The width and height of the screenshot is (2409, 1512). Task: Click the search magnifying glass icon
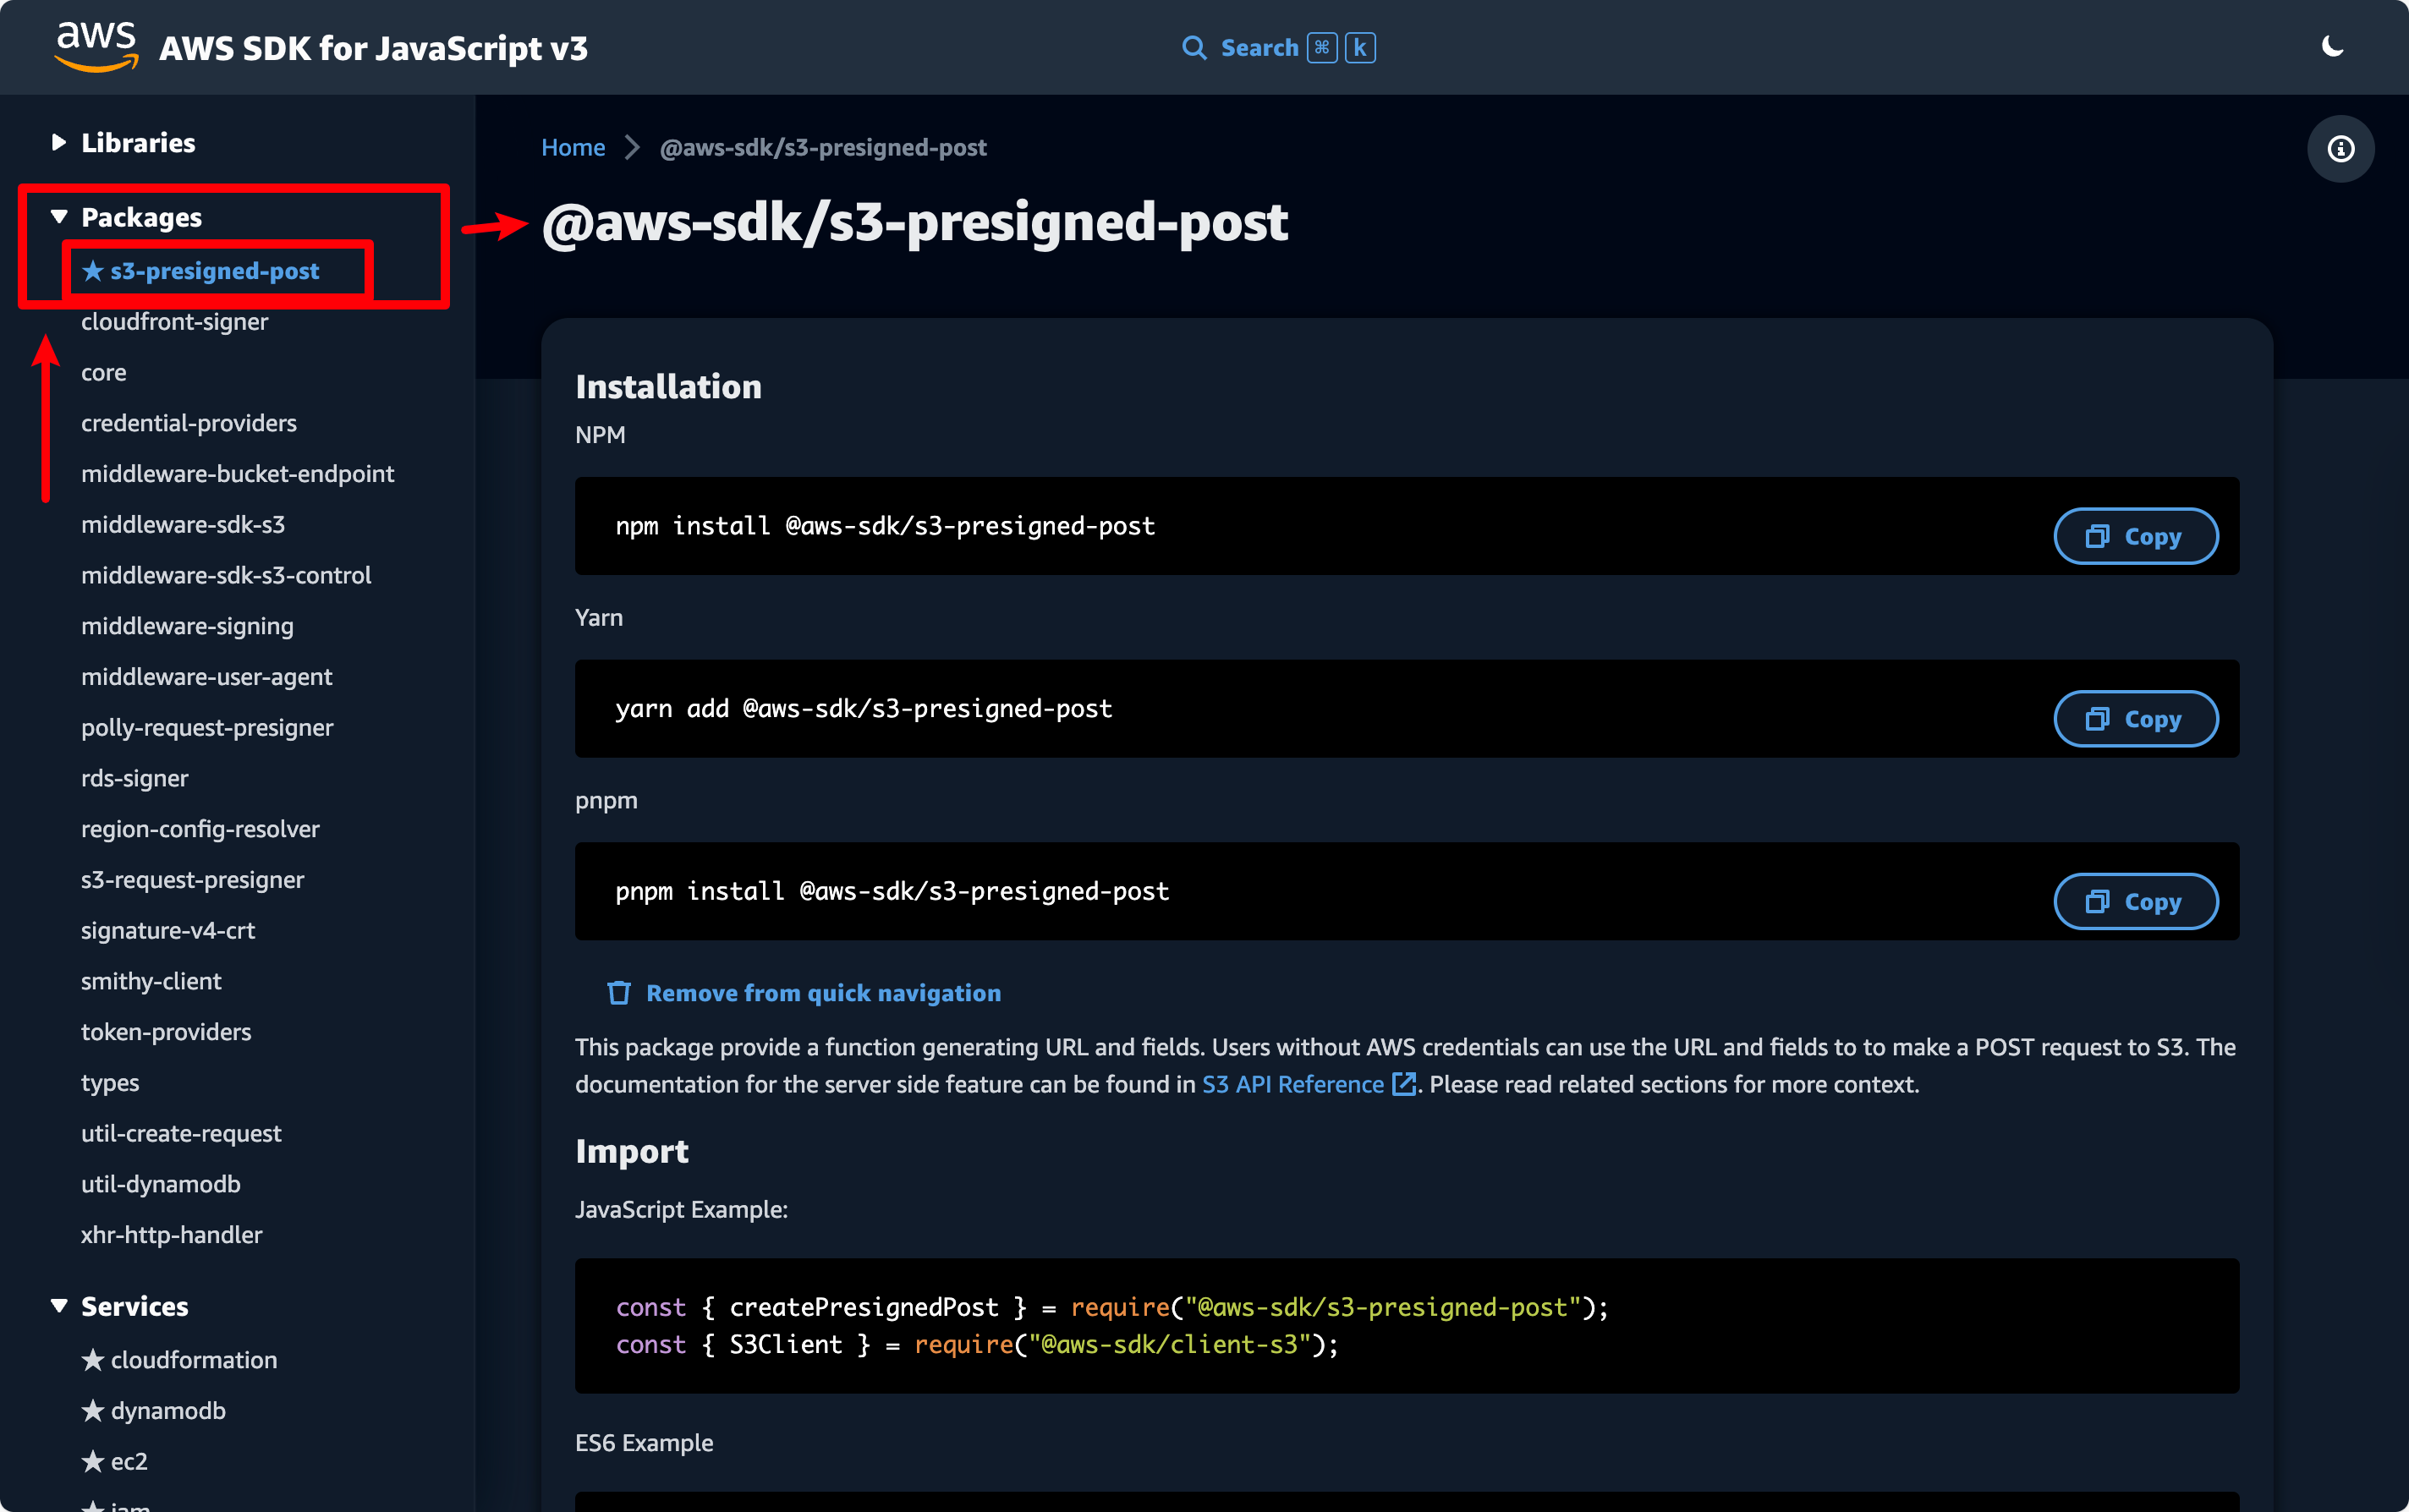click(x=1193, y=48)
